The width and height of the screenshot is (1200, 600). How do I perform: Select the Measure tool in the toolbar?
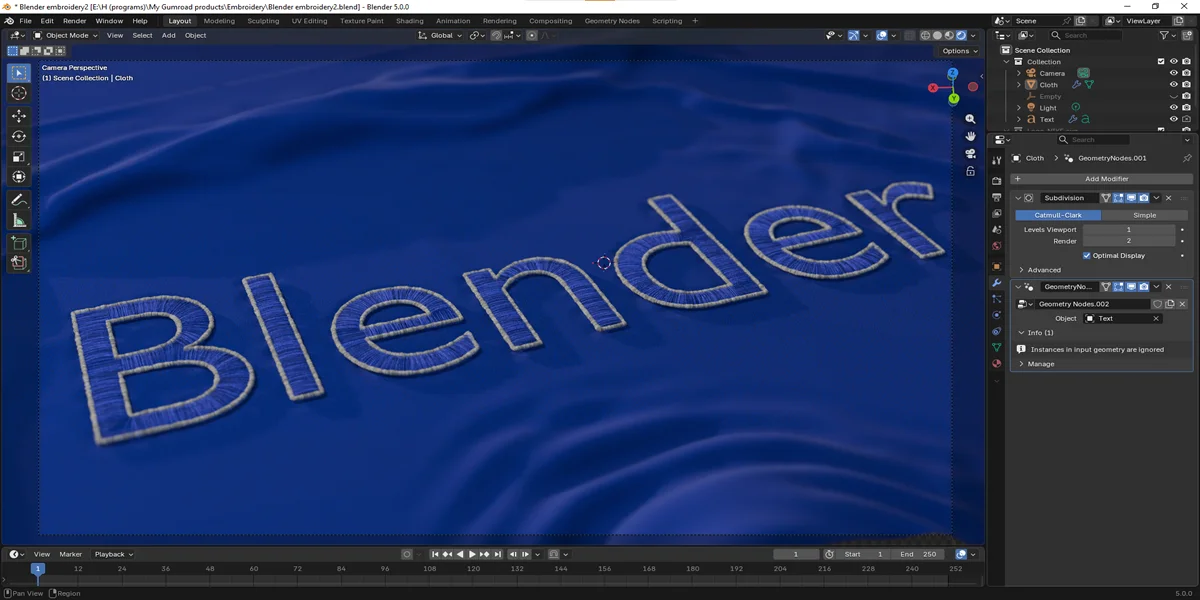pos(18,219)
